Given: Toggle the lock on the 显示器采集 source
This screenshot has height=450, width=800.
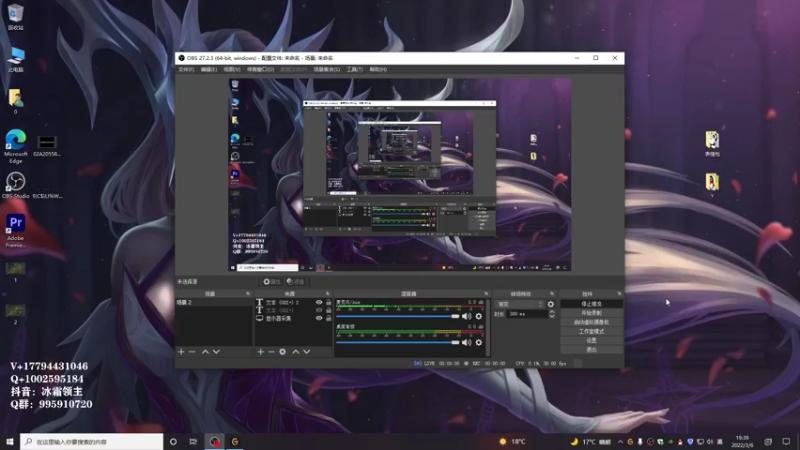Looking at the screenshot, I should coord(329,318).
